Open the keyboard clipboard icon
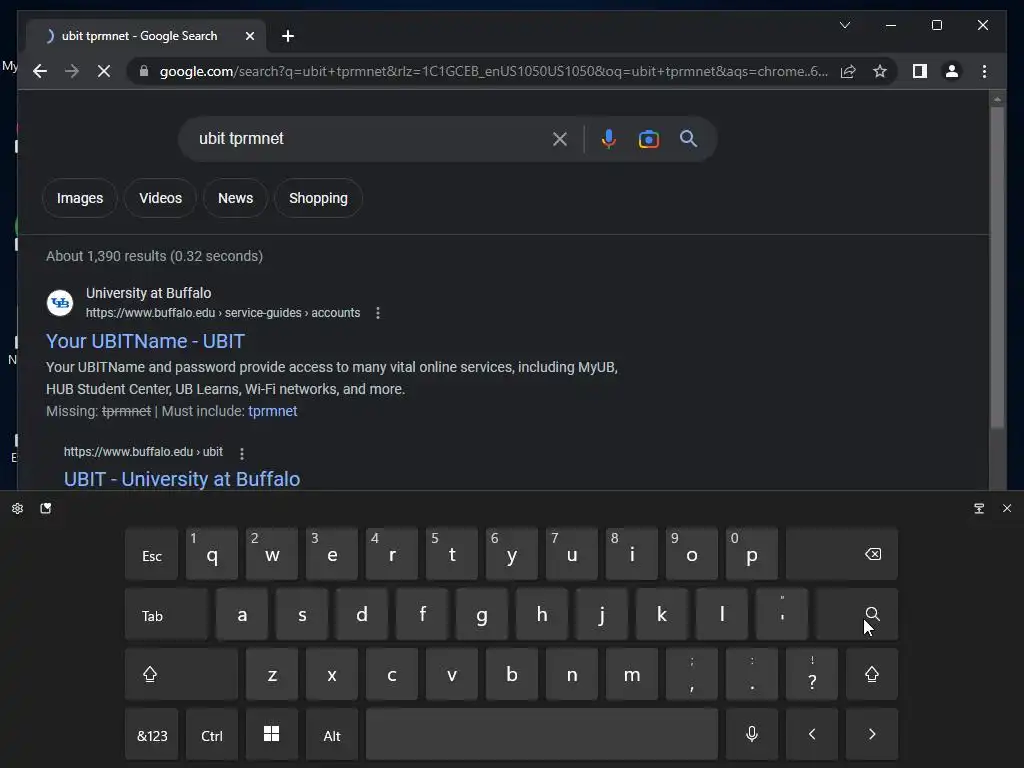Viewport: 1024px width, 768px height. pyautogui.click(x=45, y=508)
